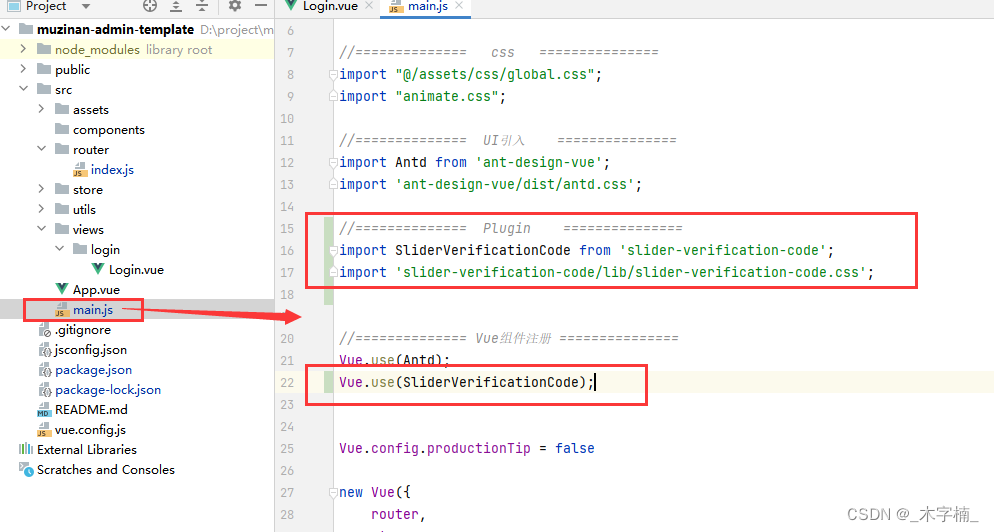Click line number 22 in the gutter
The width and height of the screenshot is (994, 532).
click(x=287, y=382)
